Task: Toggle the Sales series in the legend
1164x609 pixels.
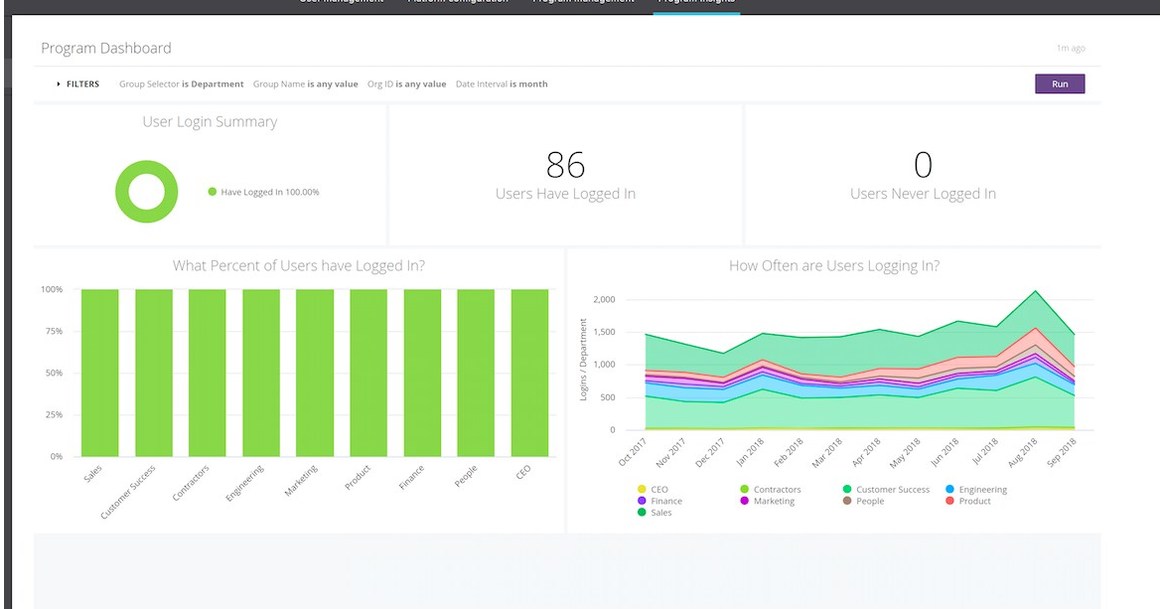Action: click(643, 512)
